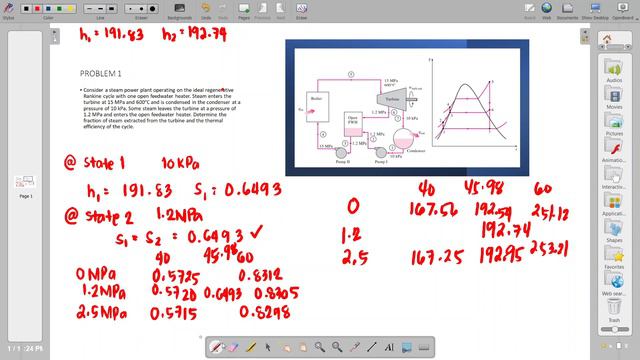Select the arrow Selector tool
This screenshot has height=360, width=640.
click(268, 347)
